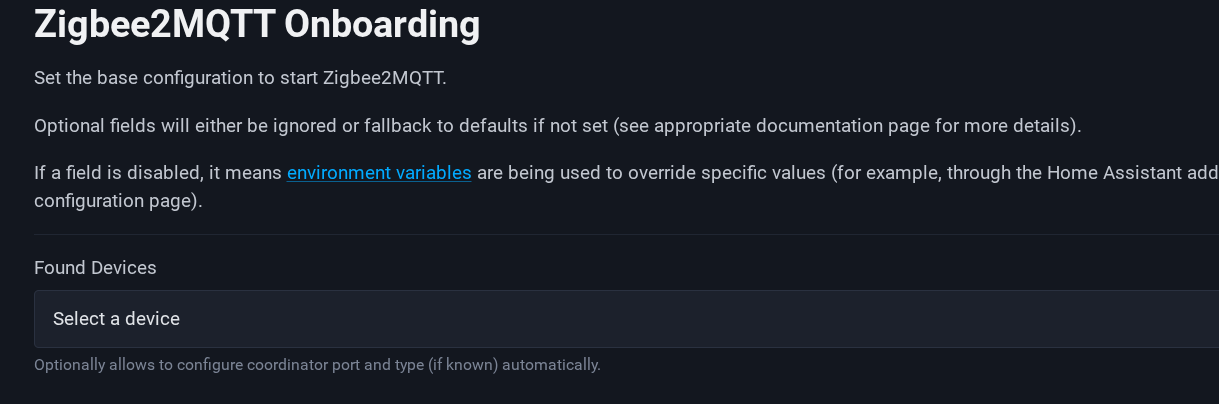Click the 'Select a device' placeholder text
The width and height of the screenshot is (1219, 404).
[x=116, y=319]
